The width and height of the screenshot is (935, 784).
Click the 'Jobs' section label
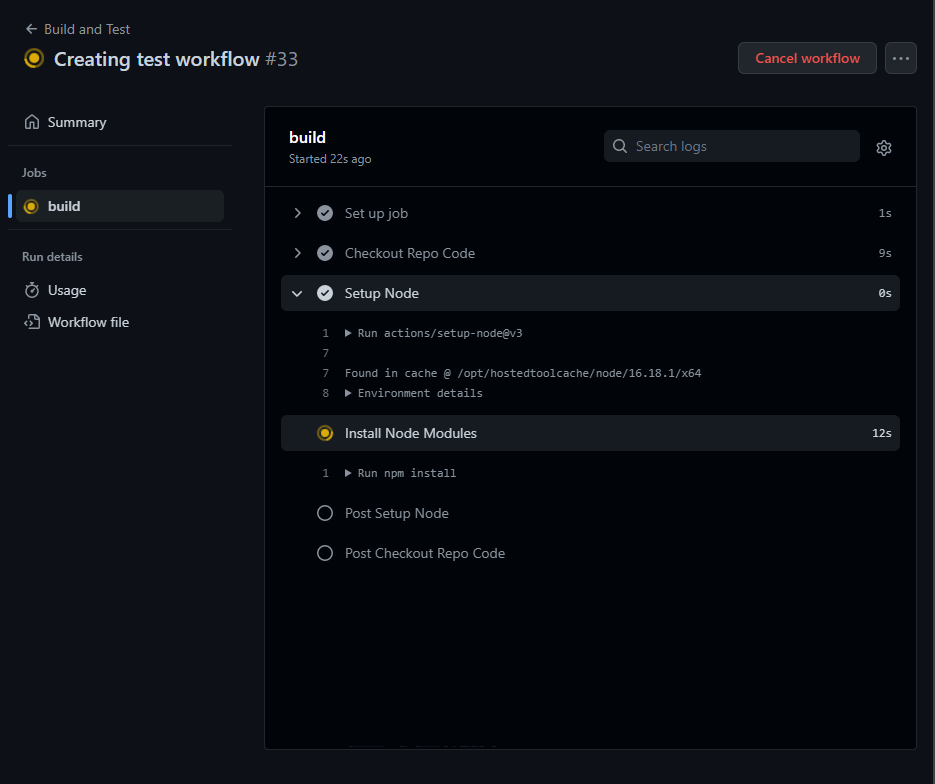34,173
